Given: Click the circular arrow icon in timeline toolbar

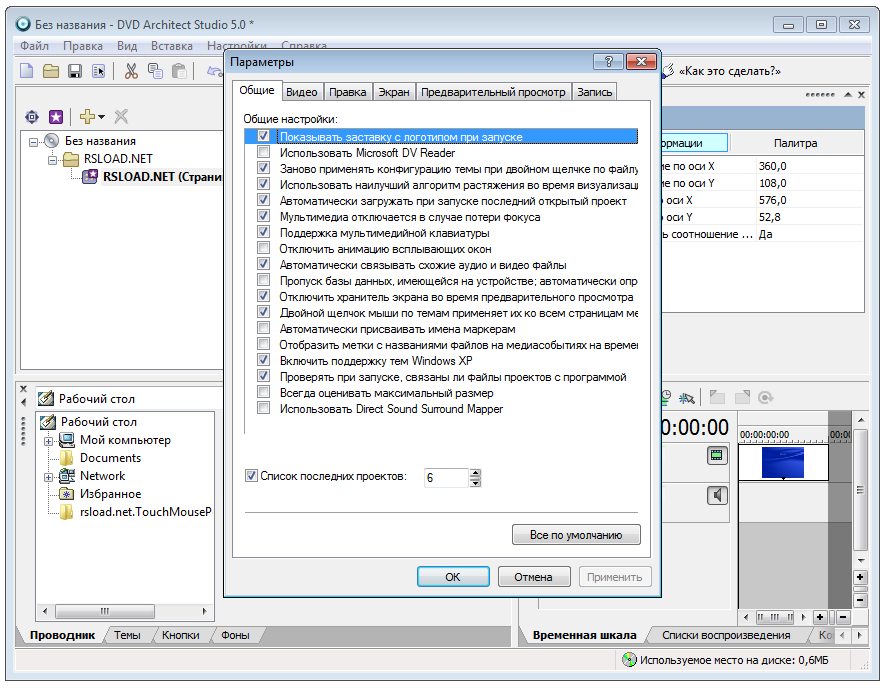Looking at the screenshot, I should (x=766, y=398).
